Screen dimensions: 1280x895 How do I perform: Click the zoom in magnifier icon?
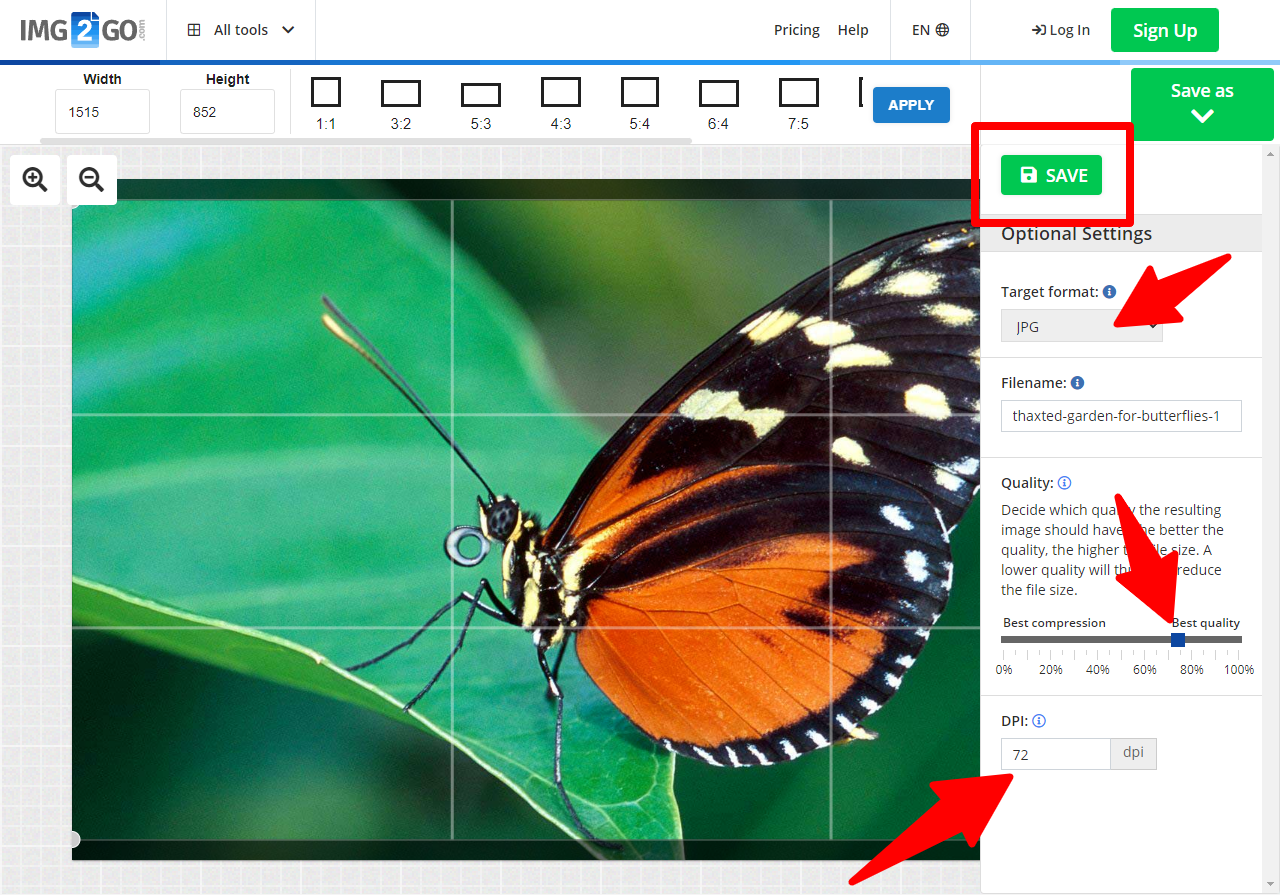35,180
